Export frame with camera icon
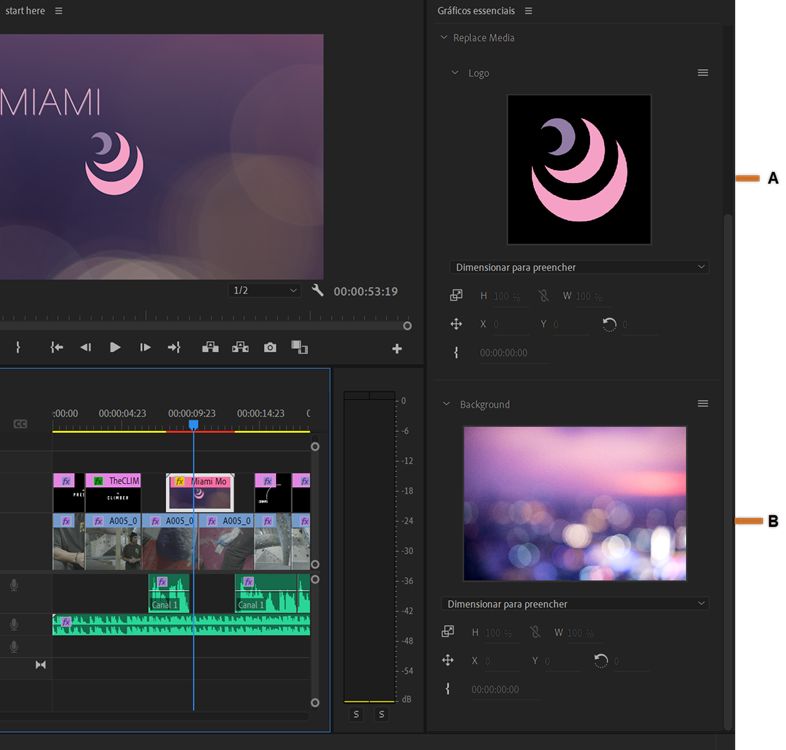 (270, 347)
